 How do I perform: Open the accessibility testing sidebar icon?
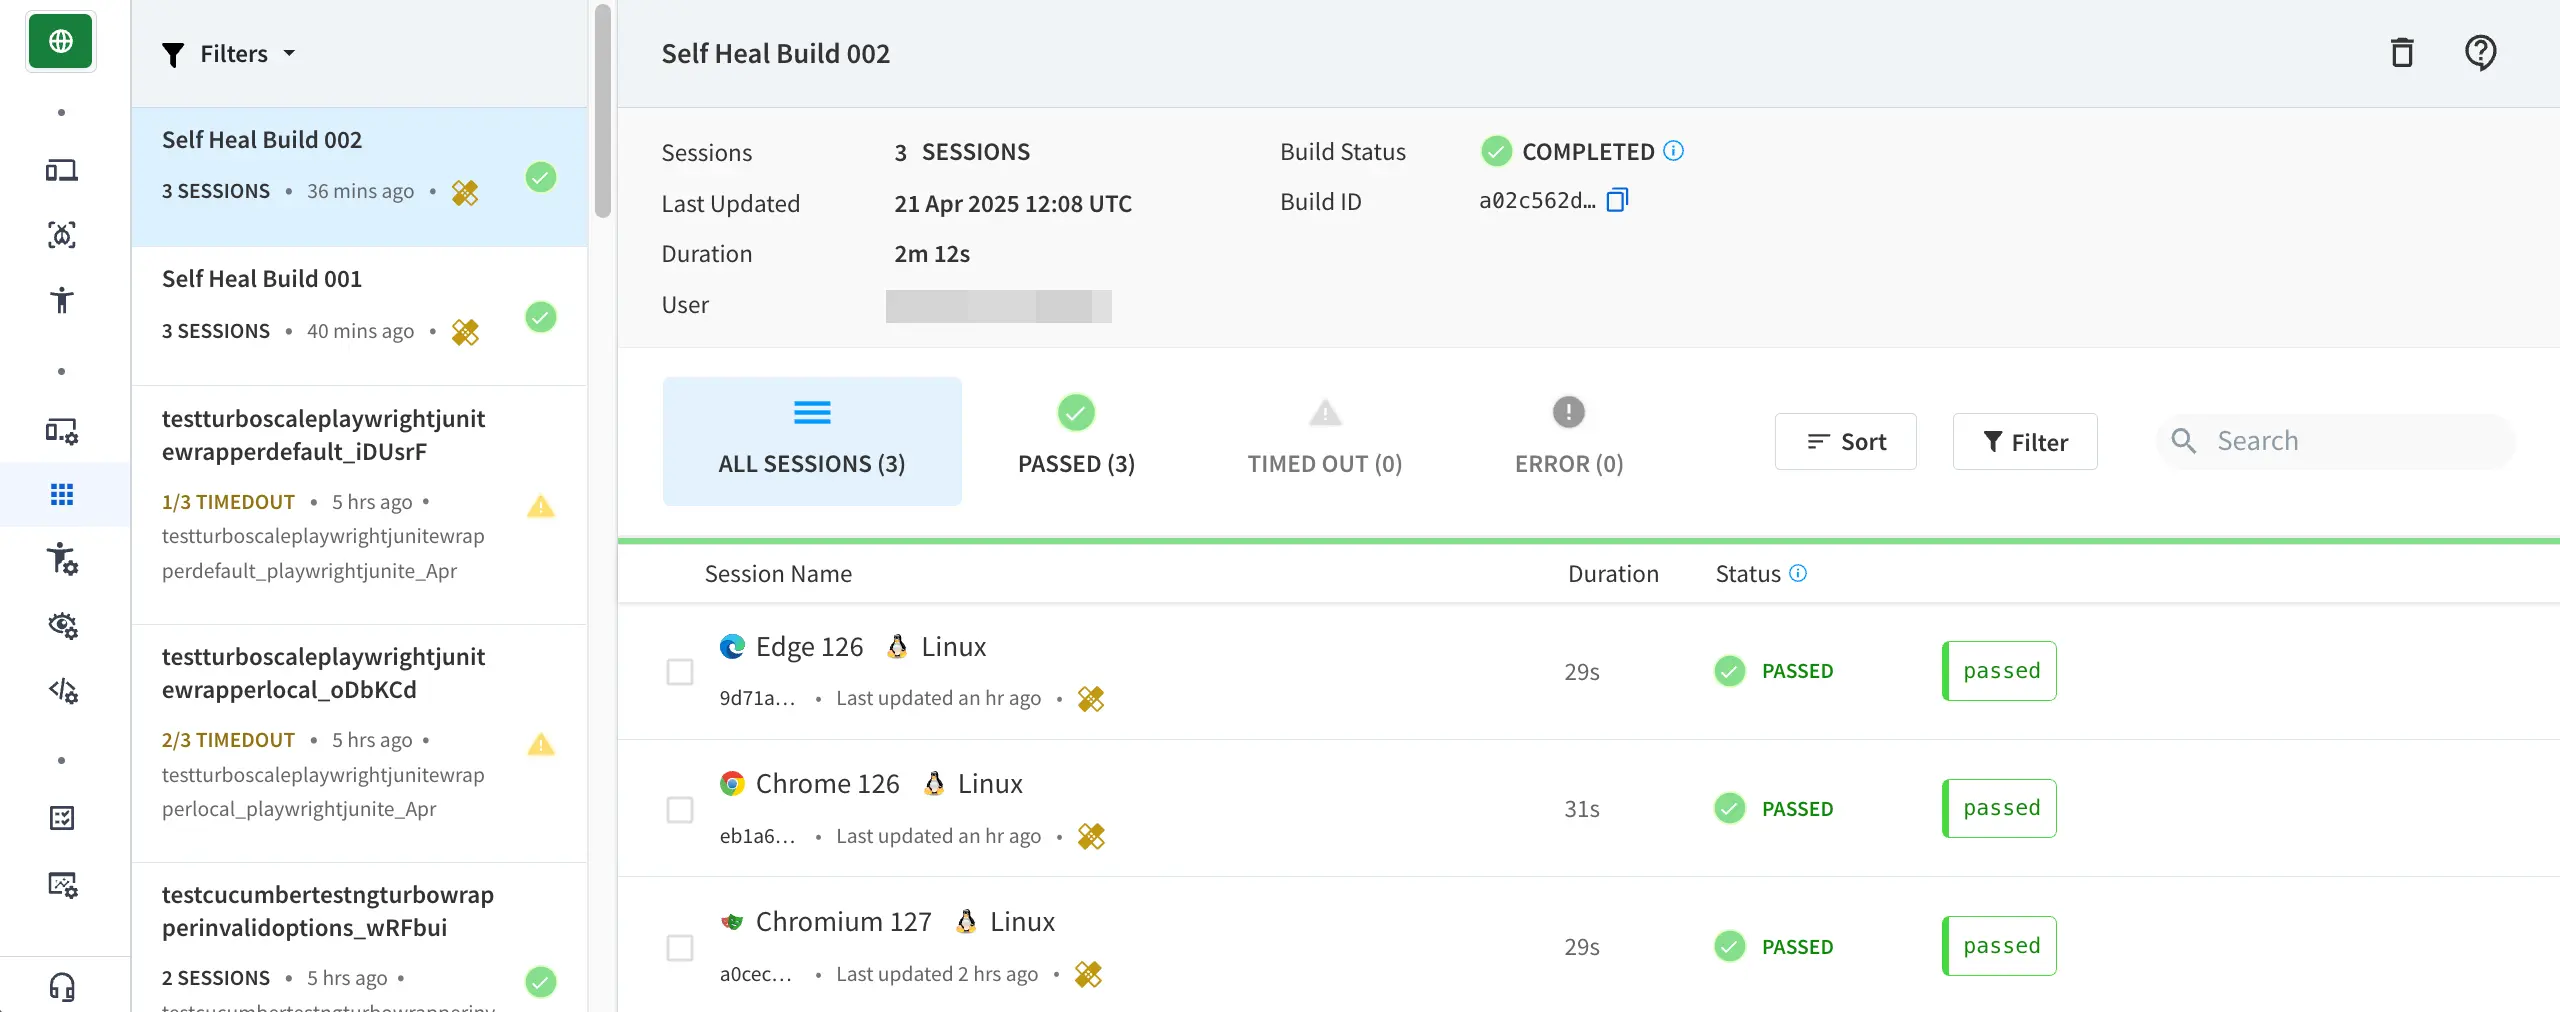coord(62,300)
